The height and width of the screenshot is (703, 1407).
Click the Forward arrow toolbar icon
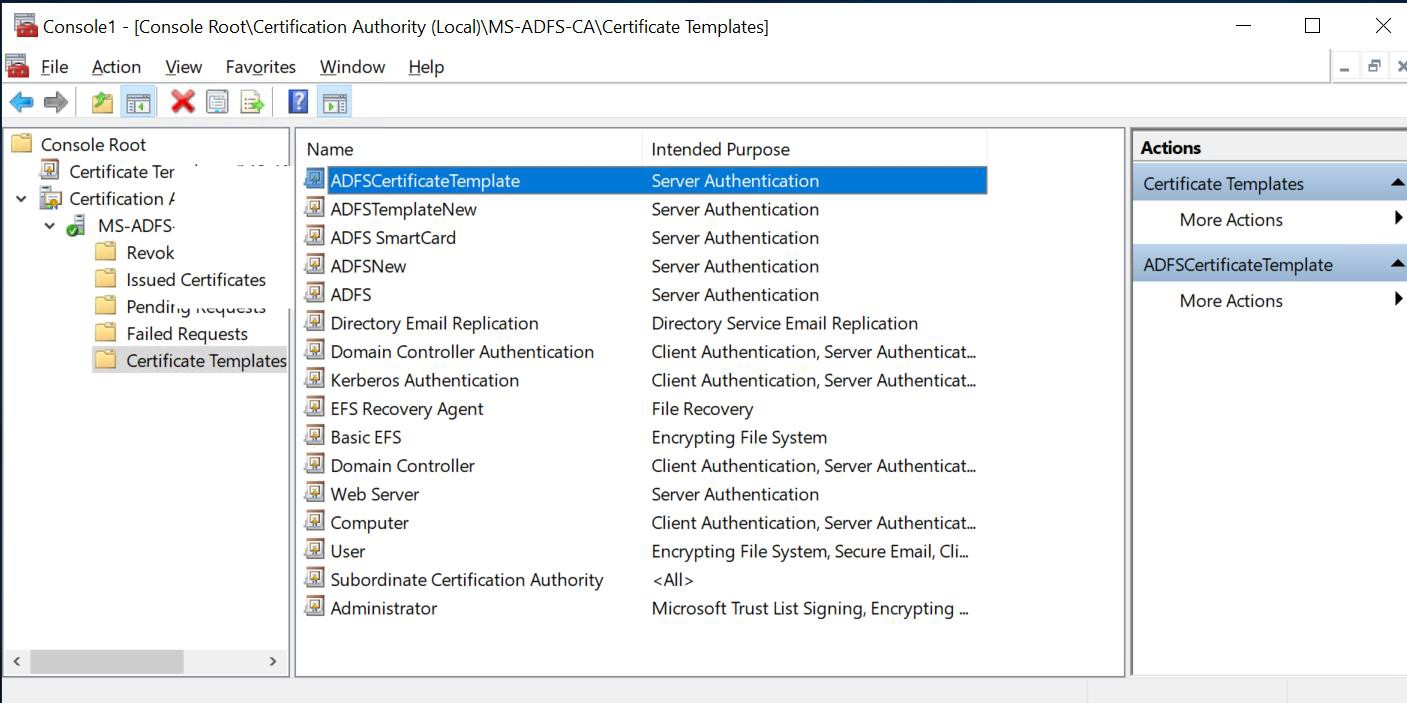point(56,101)
